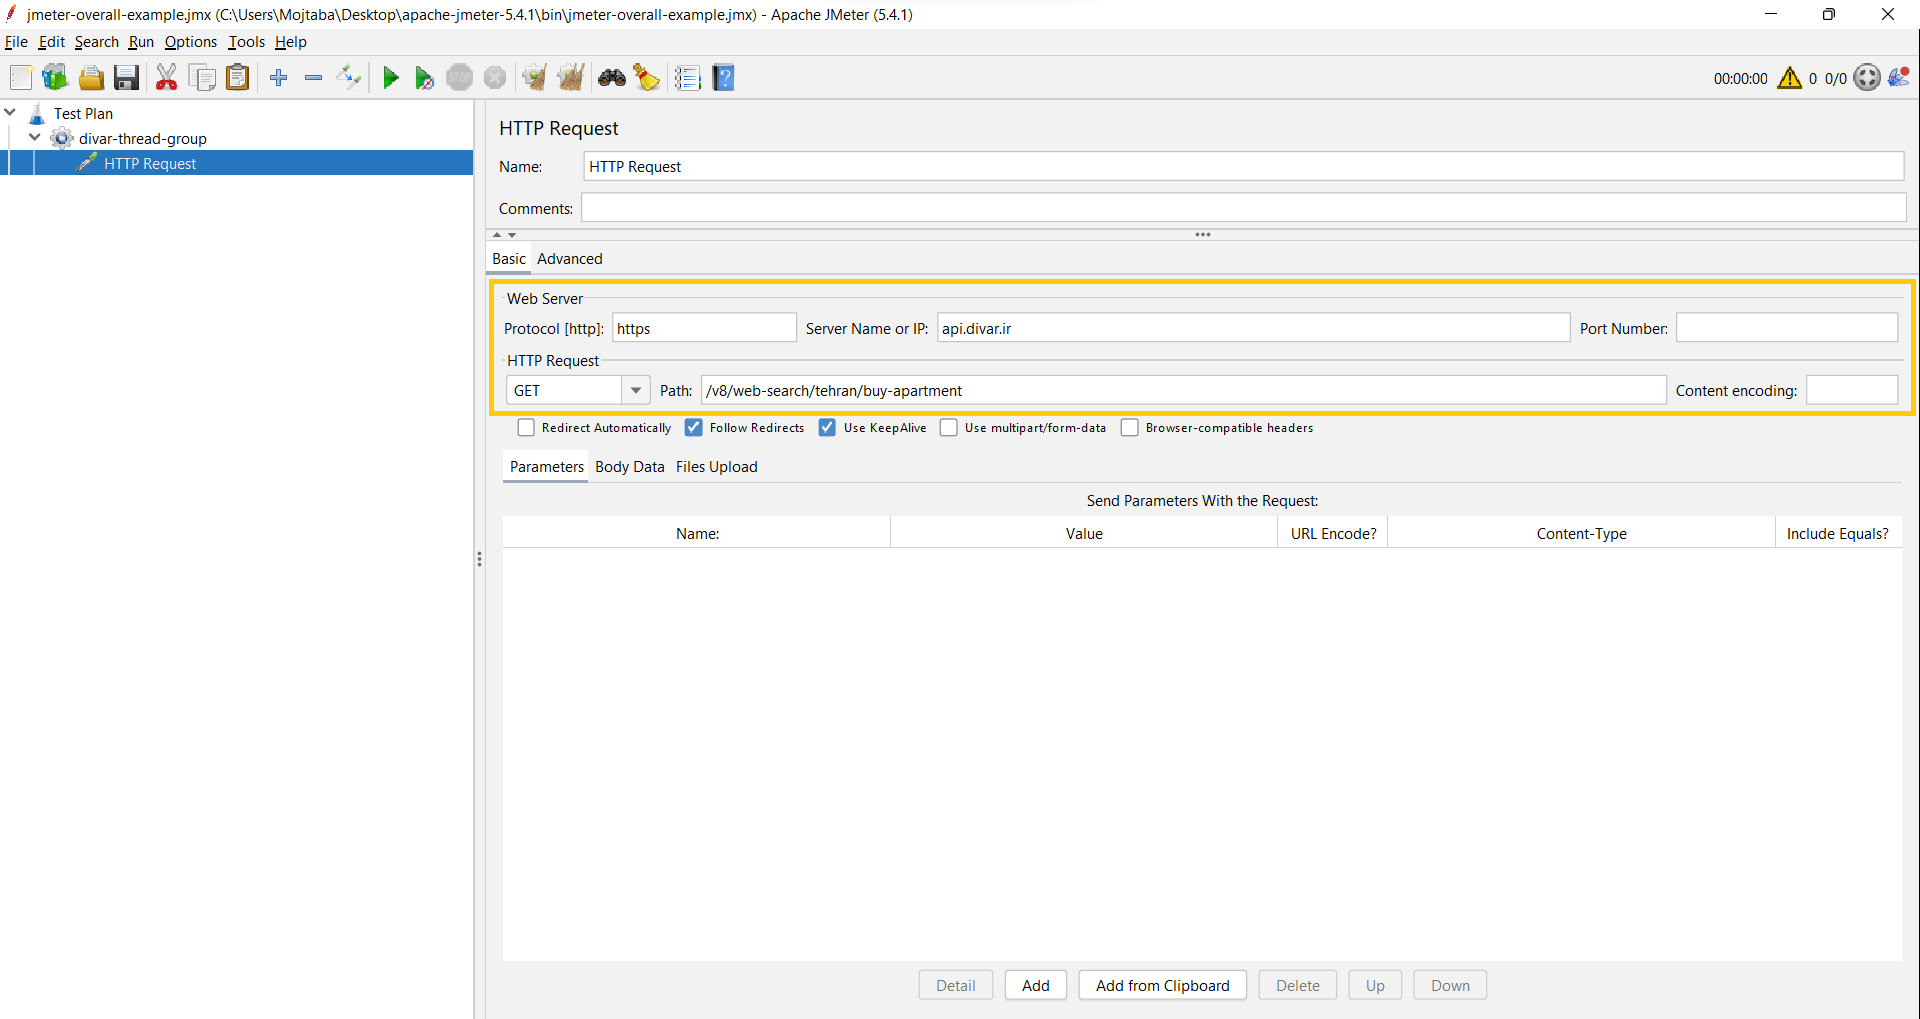Click the Port Number input field
The height and width of the screenshot is (1019, 1920).
(1787, 328)
